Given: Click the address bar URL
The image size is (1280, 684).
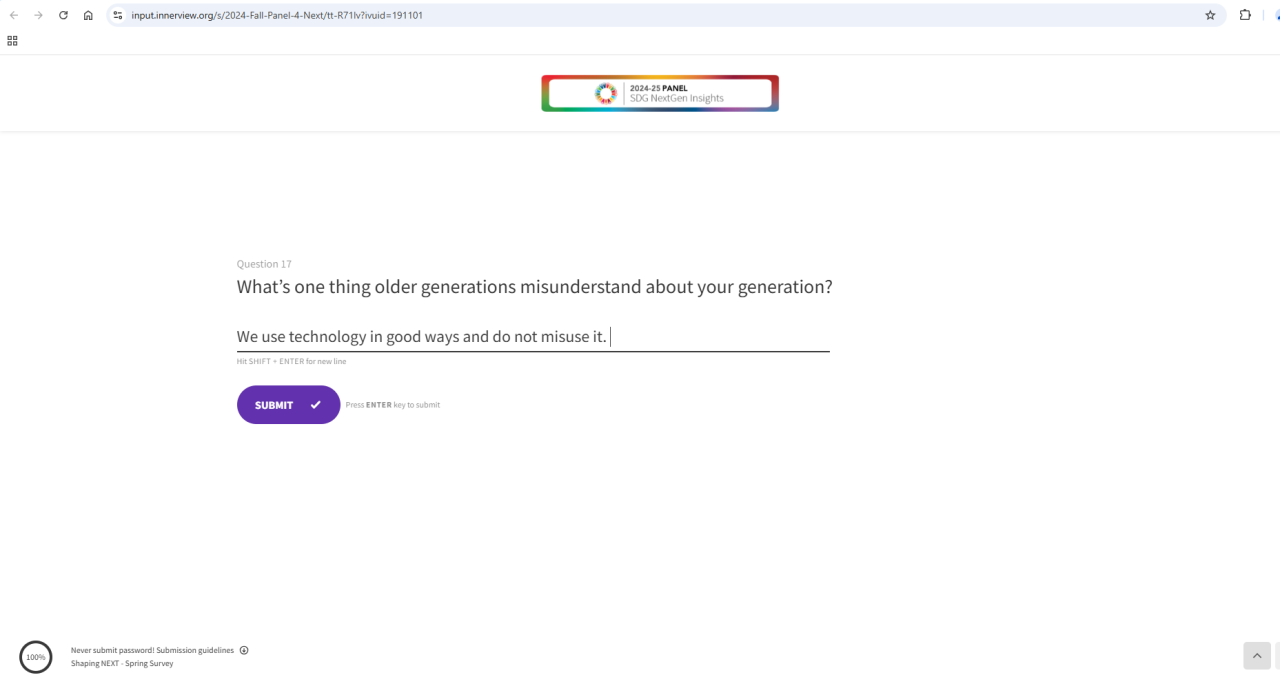Looking at the screenshot, I should tap(277, 15).
